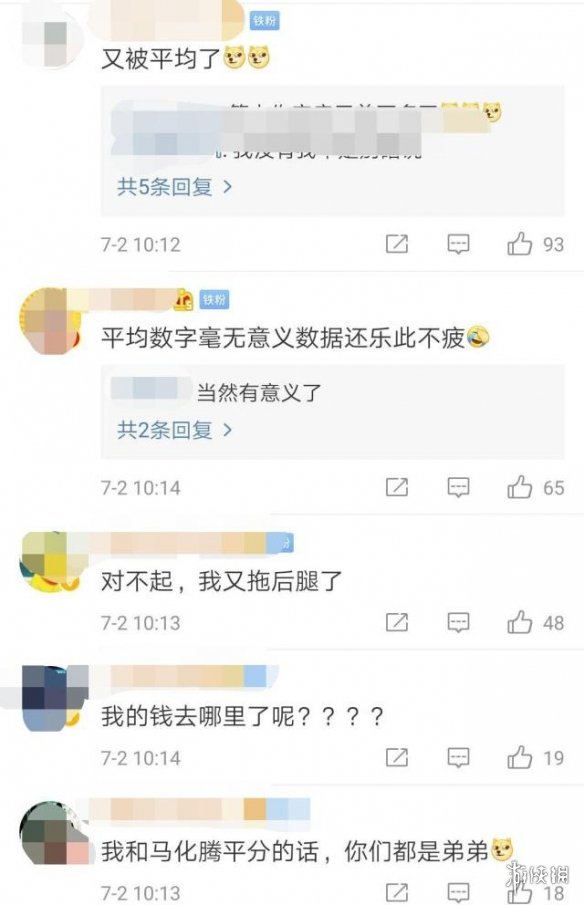Like the comment with 93 likes

519,244
